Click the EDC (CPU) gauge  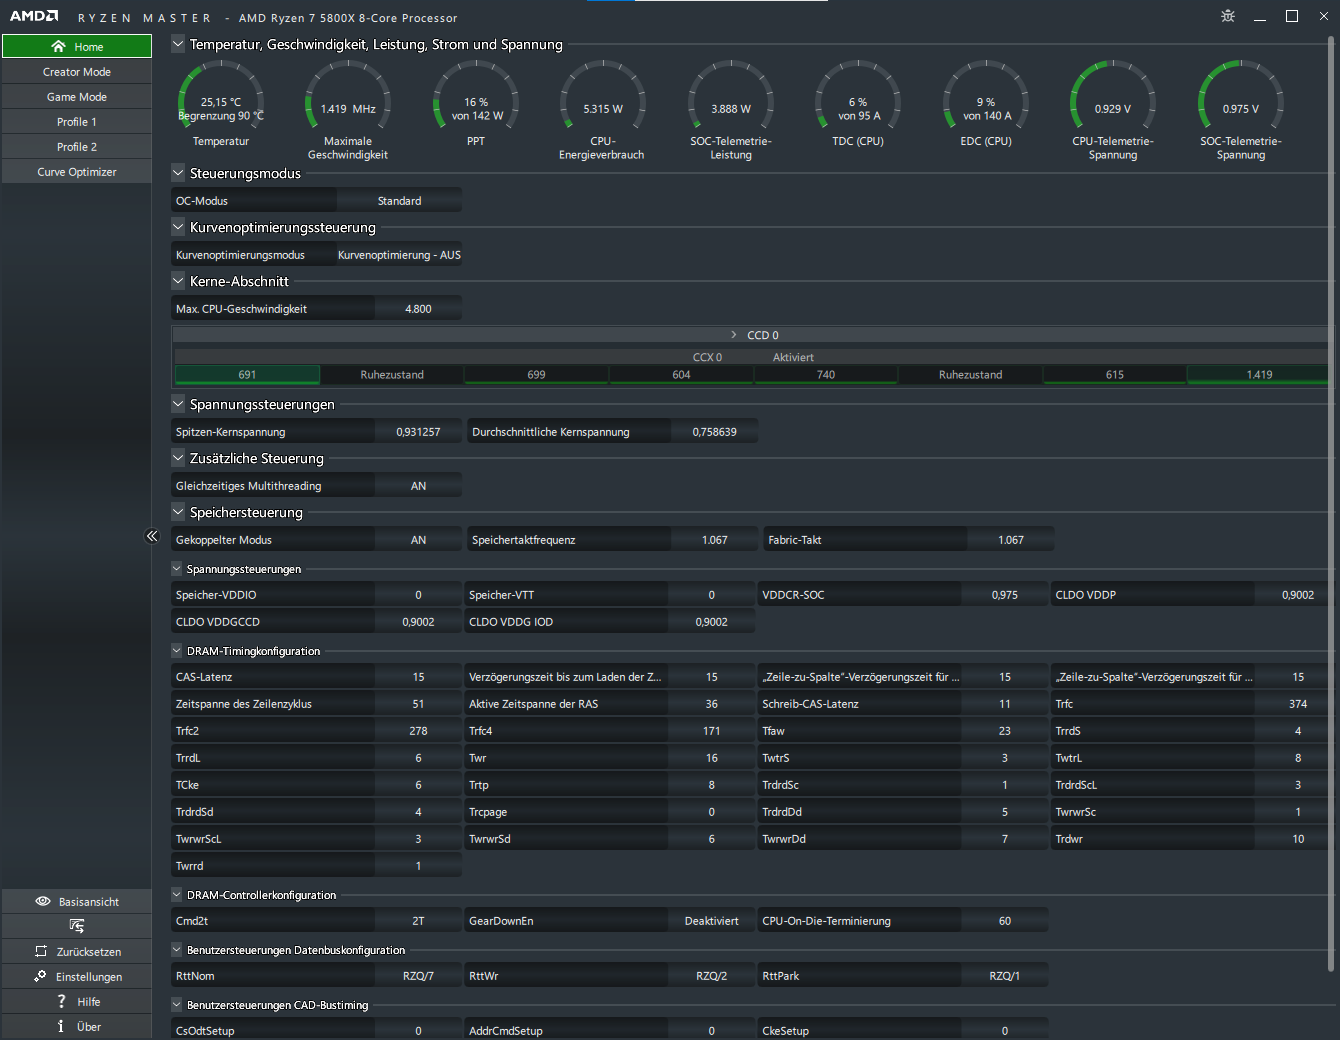pyautogui.click(x=986, y=96)
